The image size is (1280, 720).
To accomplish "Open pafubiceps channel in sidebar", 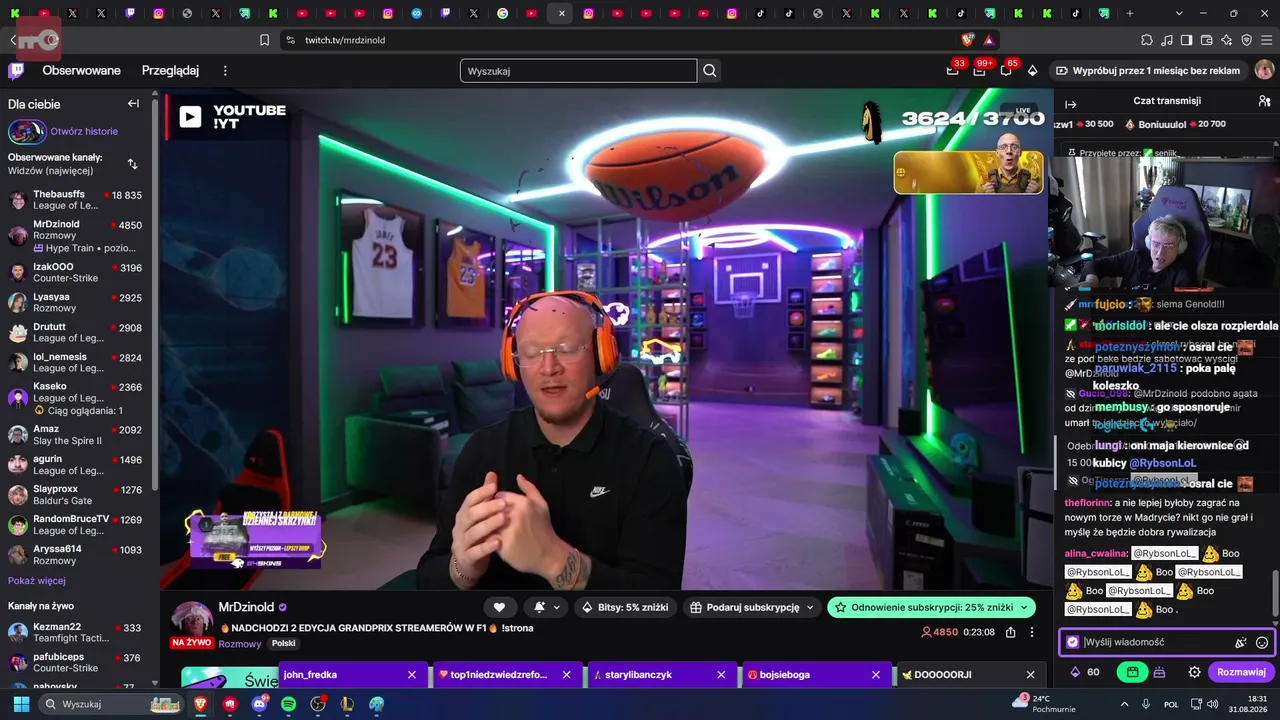I will (x=75, y=663).
